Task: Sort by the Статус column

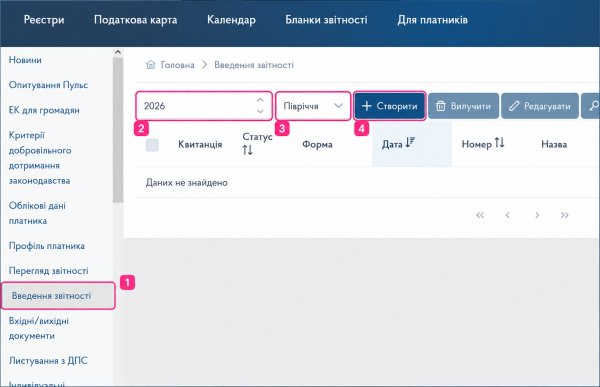Action: [x=257, y=144]
